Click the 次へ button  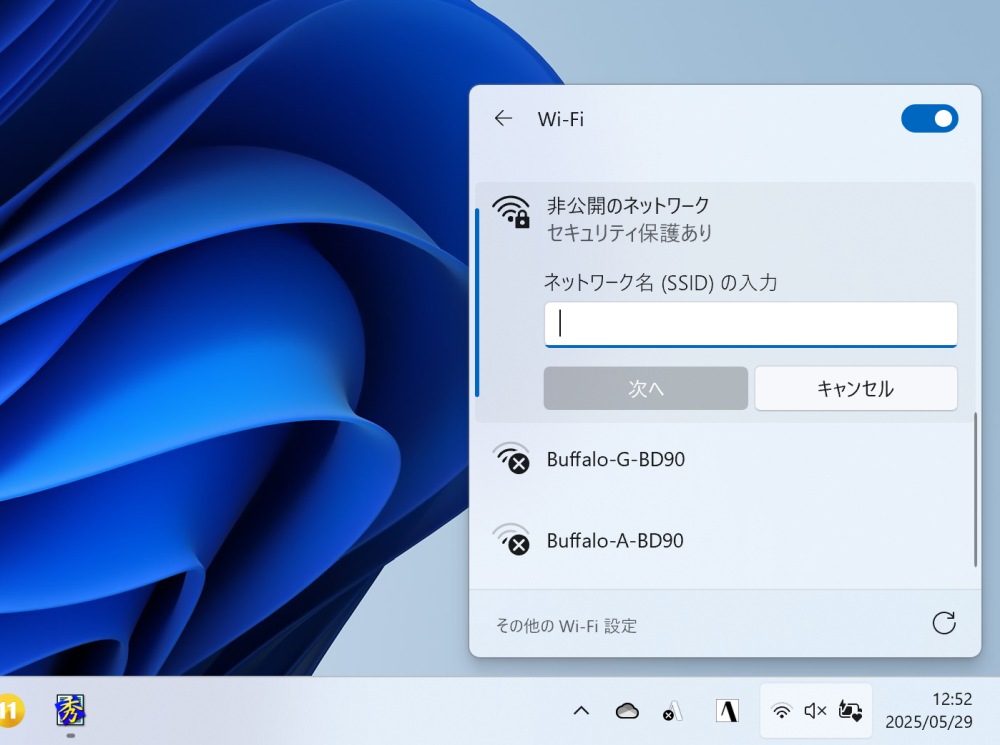point(645,389)
